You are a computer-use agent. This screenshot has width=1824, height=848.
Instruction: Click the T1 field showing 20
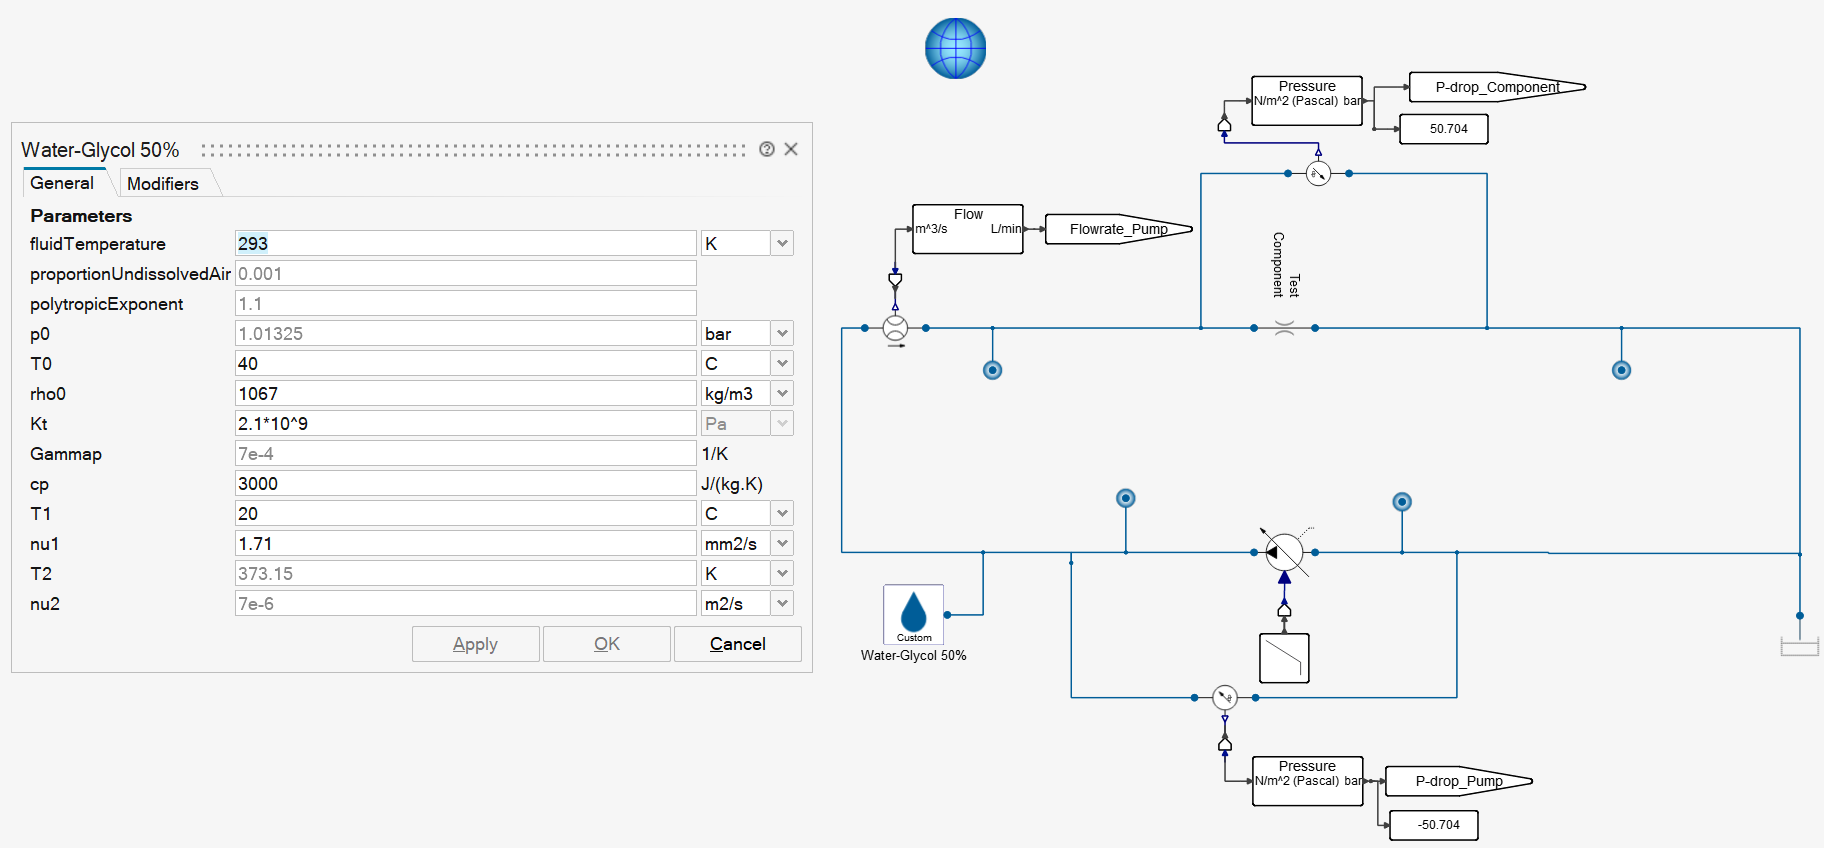tap(465, 513)
